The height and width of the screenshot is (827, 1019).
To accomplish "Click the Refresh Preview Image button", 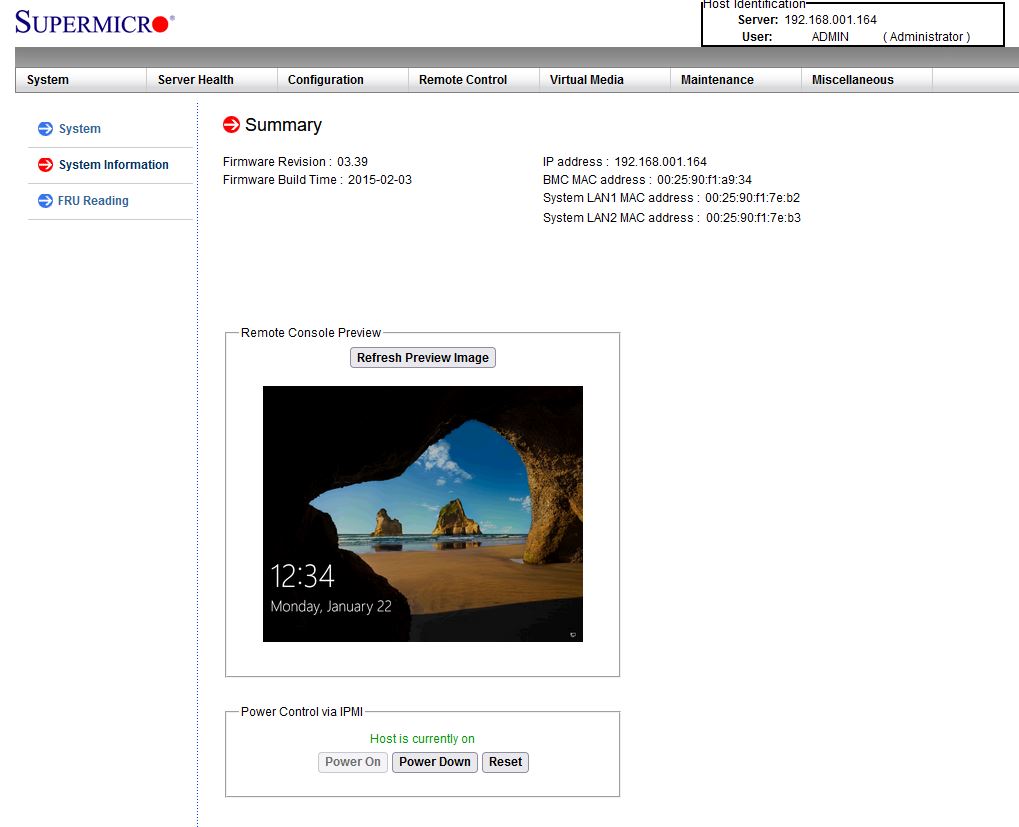I will click(422, 358).
